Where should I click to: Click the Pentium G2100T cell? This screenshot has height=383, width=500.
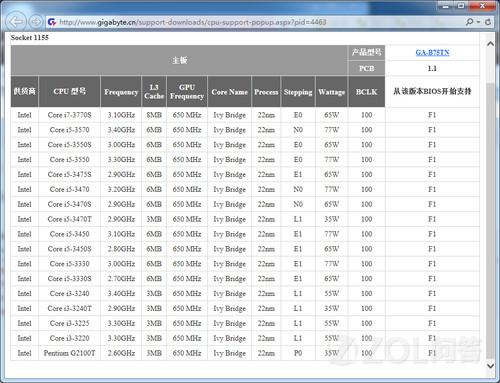click(69, 353)
